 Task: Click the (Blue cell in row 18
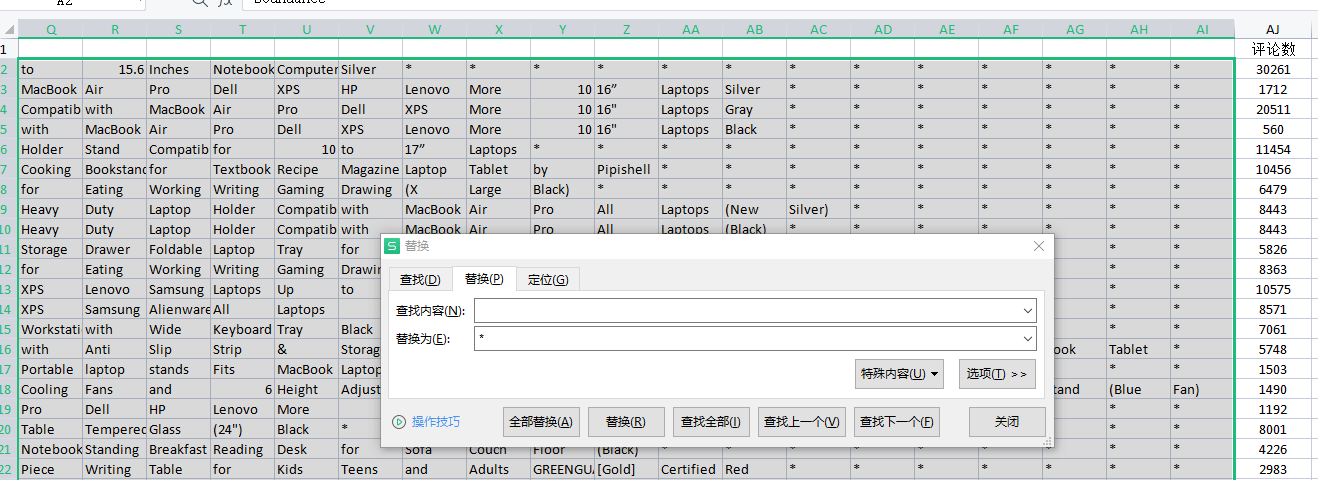click(1139, 389)
